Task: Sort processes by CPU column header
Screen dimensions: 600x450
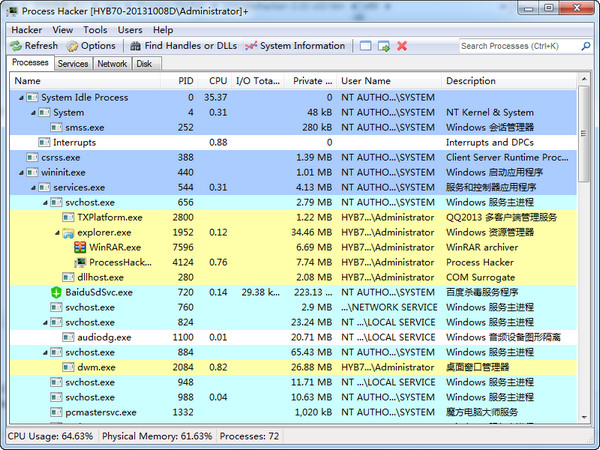Action: tap(217, 81)
